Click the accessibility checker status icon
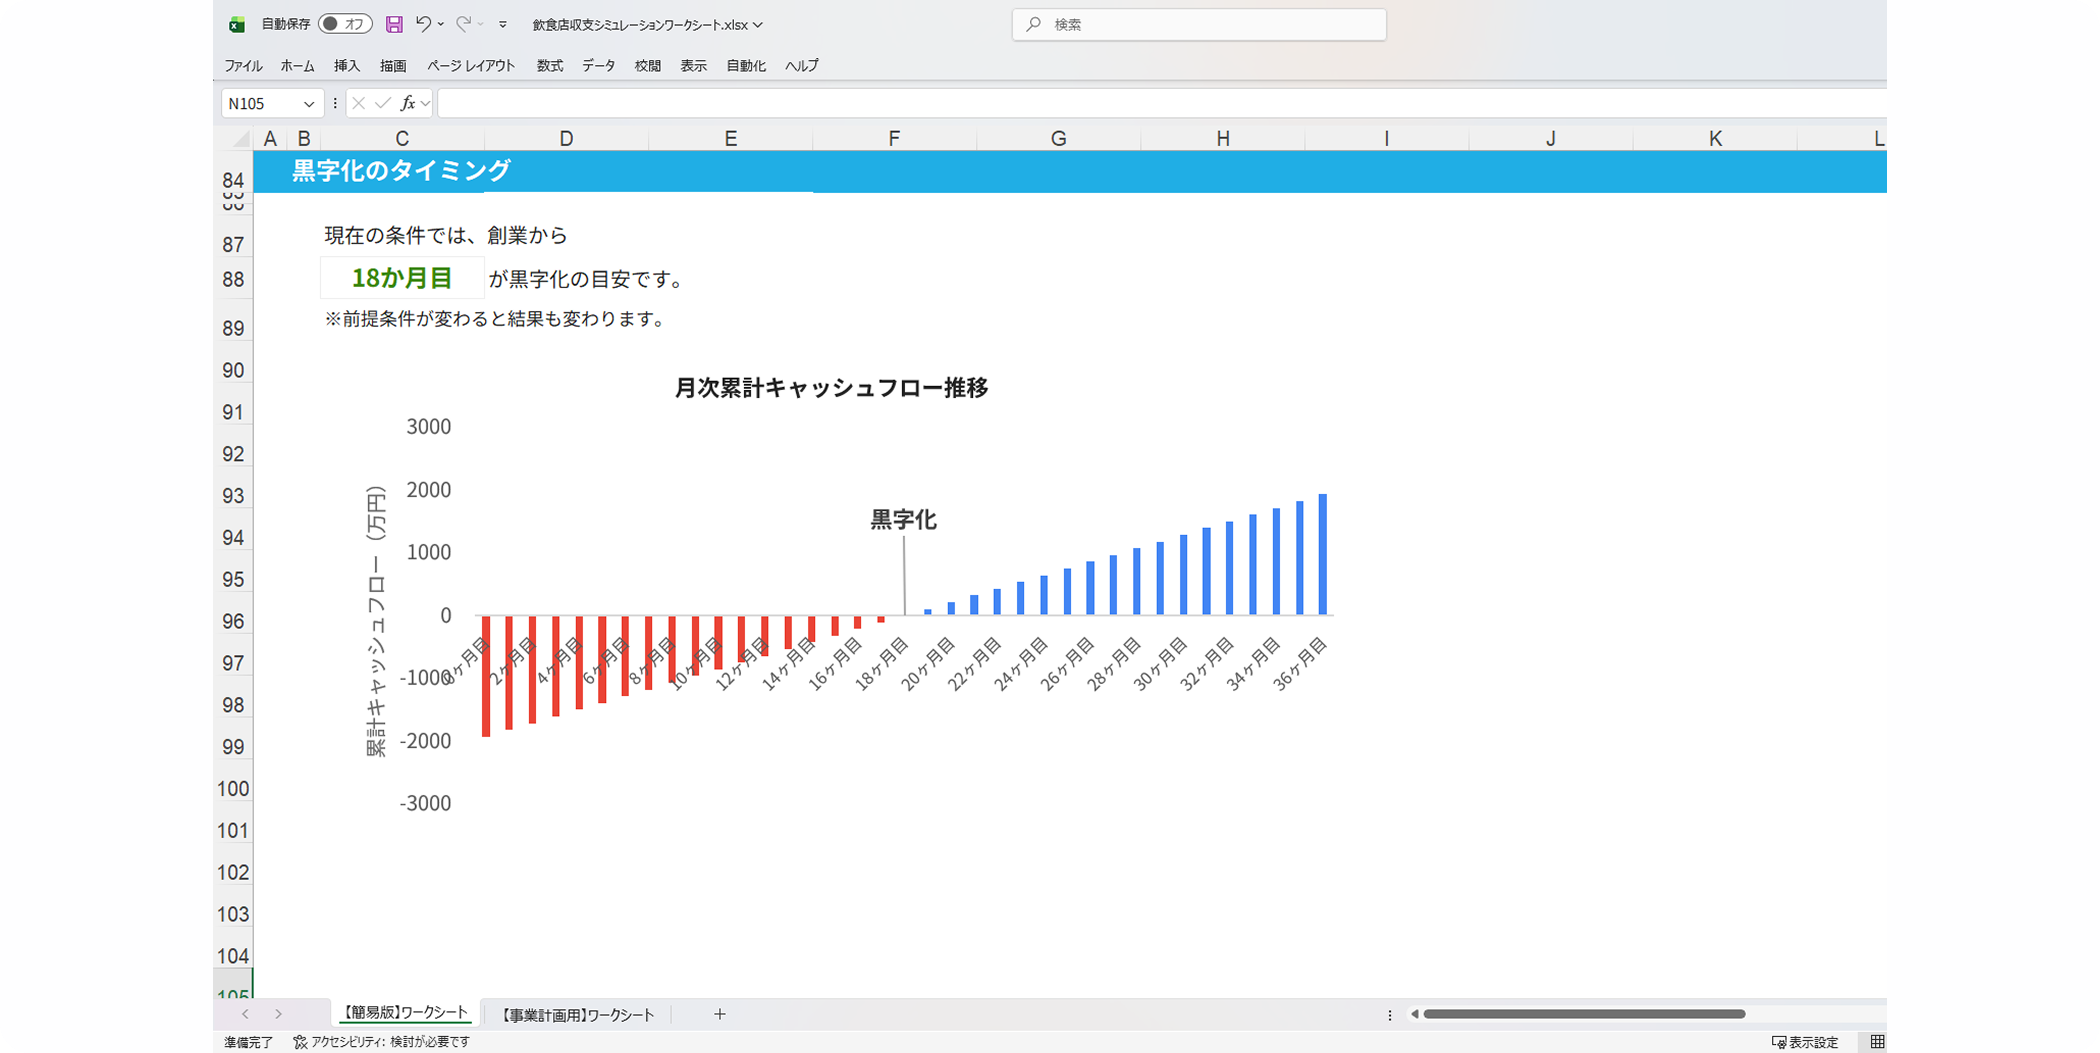Screen dimensions: 2100x1053 (300, 1042)
